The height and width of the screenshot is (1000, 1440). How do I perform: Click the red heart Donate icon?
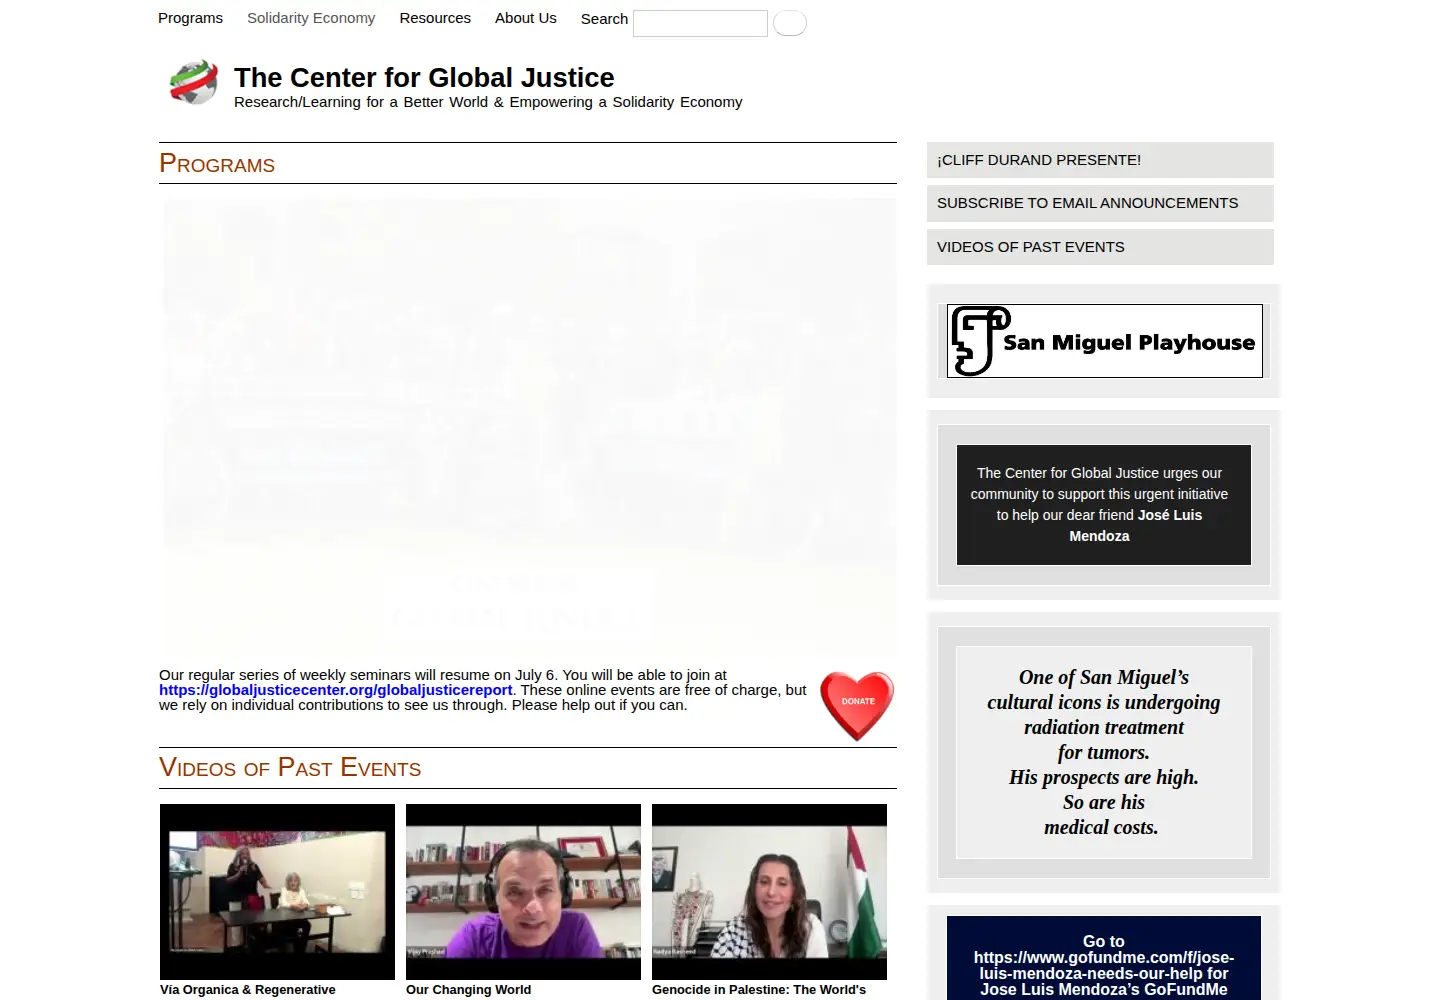tap(857, 705)
